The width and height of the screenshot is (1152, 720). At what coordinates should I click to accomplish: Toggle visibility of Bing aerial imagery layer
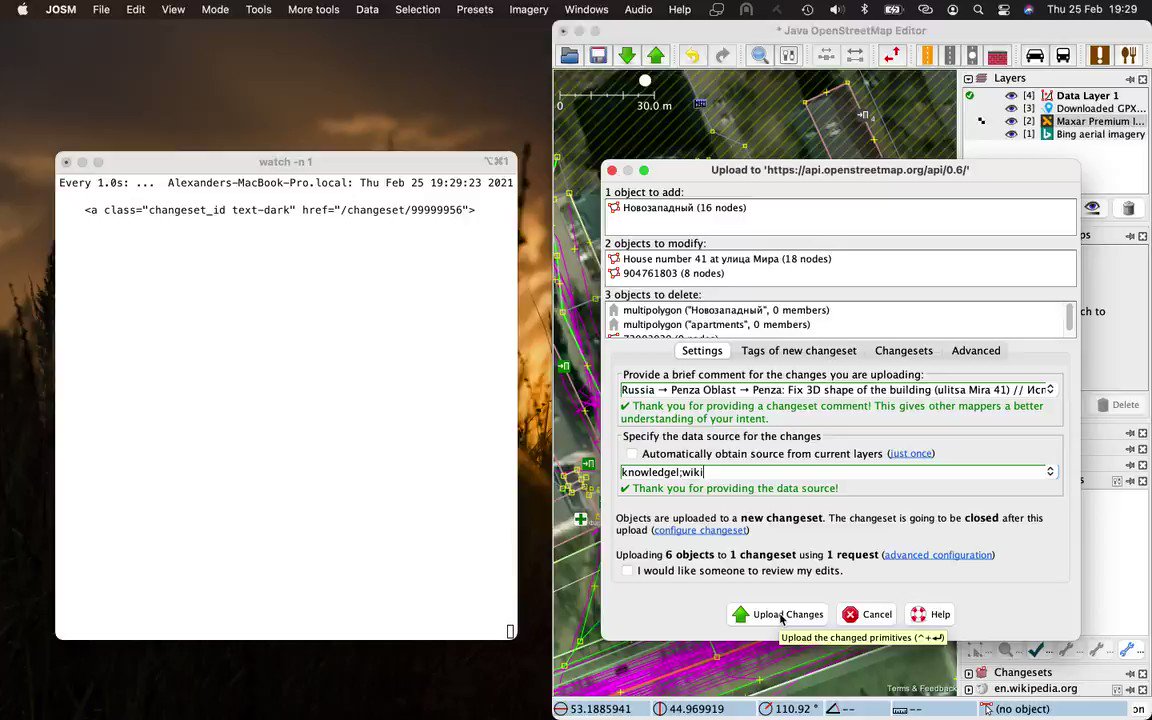[x=1011, y=134]
